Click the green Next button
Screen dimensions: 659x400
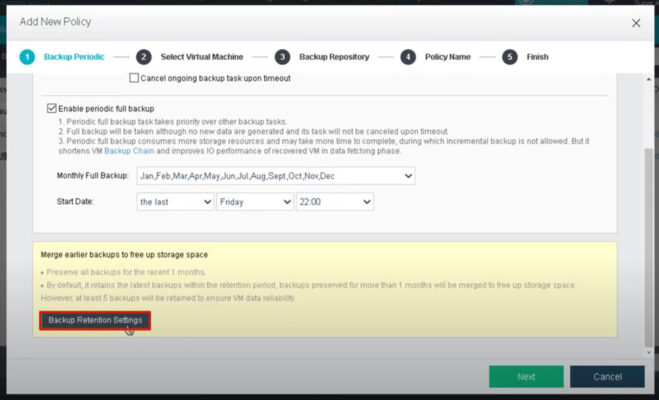526,377
